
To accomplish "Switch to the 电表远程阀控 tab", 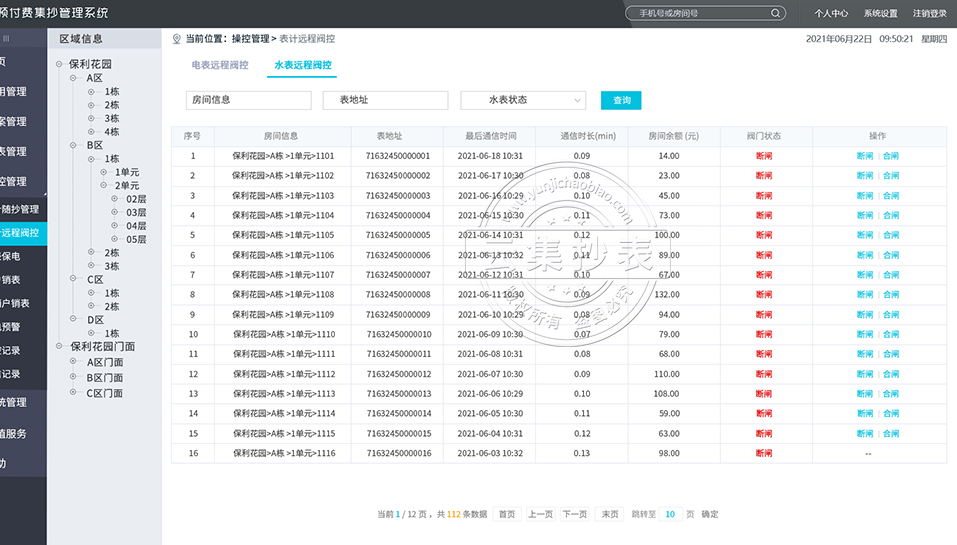I will click(x=220, y=65).
